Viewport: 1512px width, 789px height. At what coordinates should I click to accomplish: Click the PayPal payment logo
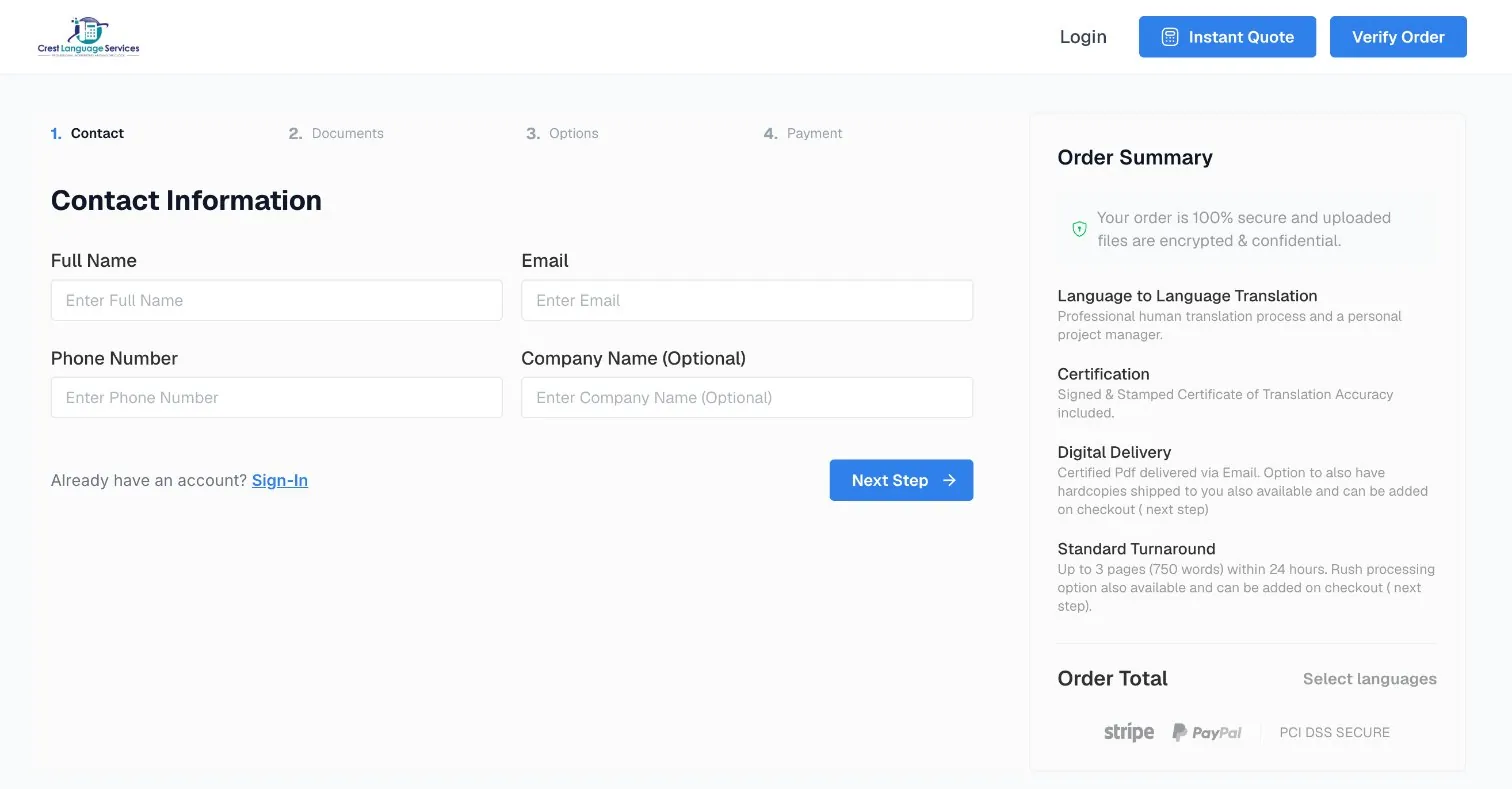coord(1207,733)
